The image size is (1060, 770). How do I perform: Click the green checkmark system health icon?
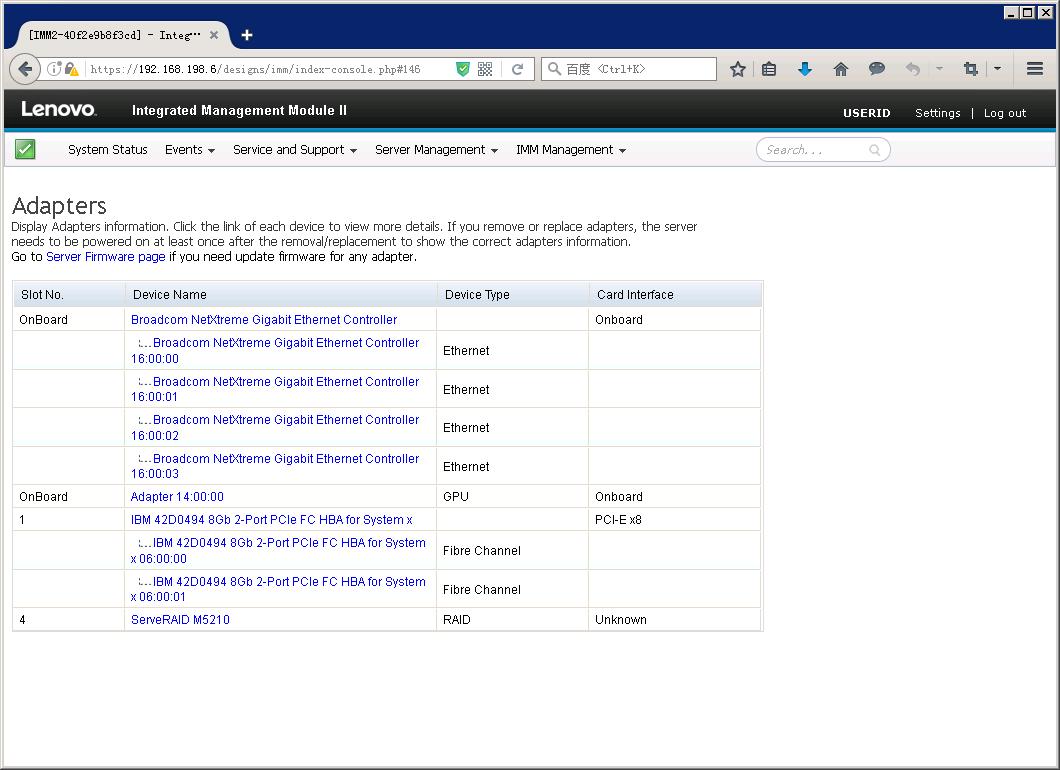pyautogui.click(x=25, y=149)
